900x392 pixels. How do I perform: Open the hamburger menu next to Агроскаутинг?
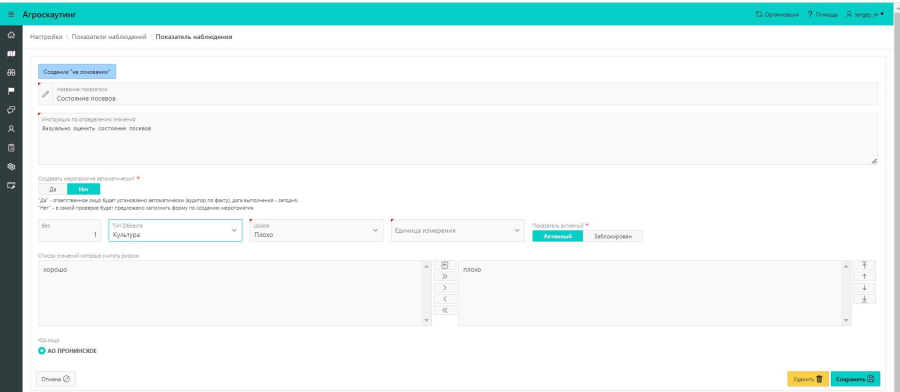tap(11, 14)
